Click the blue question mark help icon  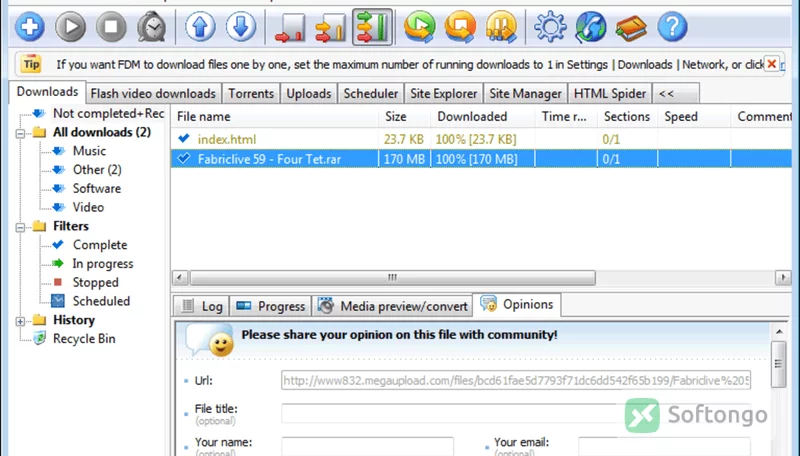tap(672, 27)
